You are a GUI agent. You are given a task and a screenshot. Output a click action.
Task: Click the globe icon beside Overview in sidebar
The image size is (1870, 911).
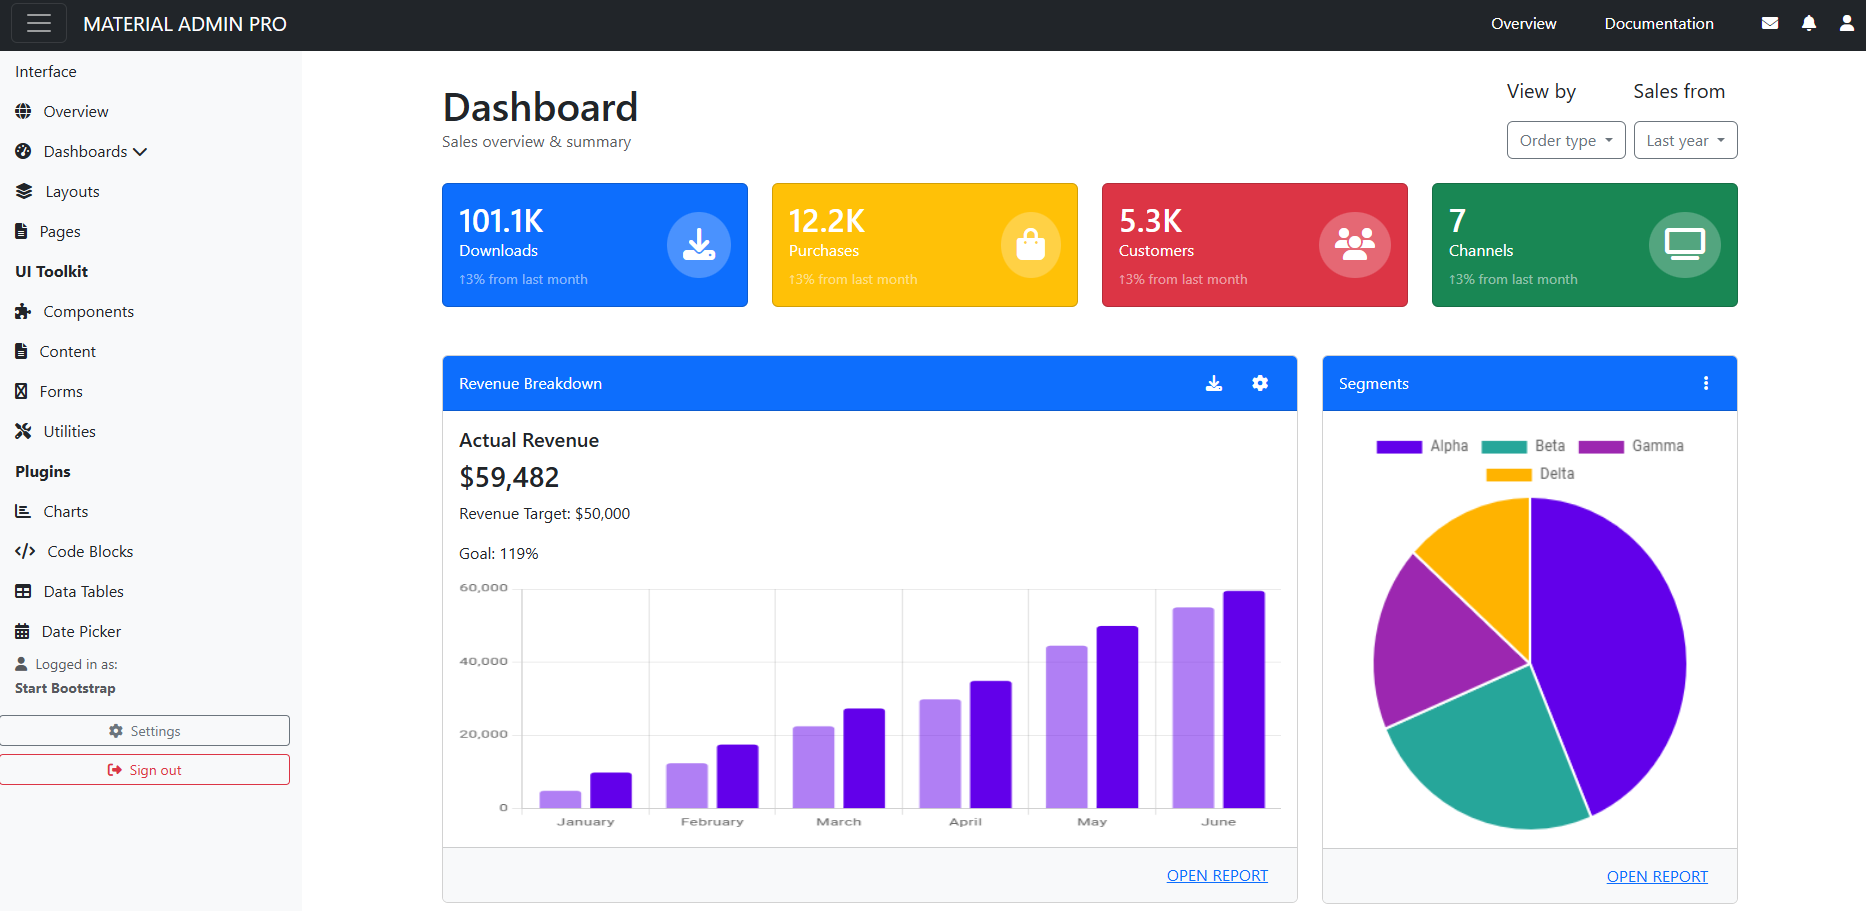point(23,111)
